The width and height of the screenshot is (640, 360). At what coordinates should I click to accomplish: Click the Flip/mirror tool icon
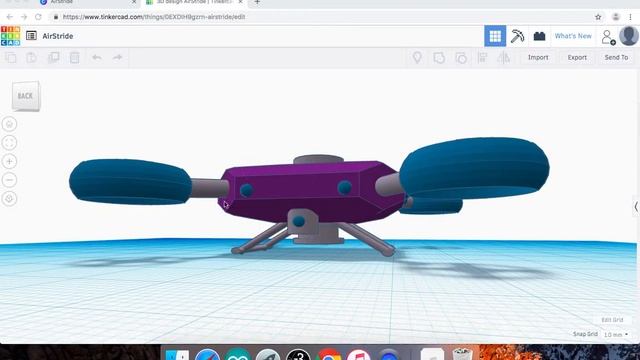pyautogui.click(x=504, y=58)
